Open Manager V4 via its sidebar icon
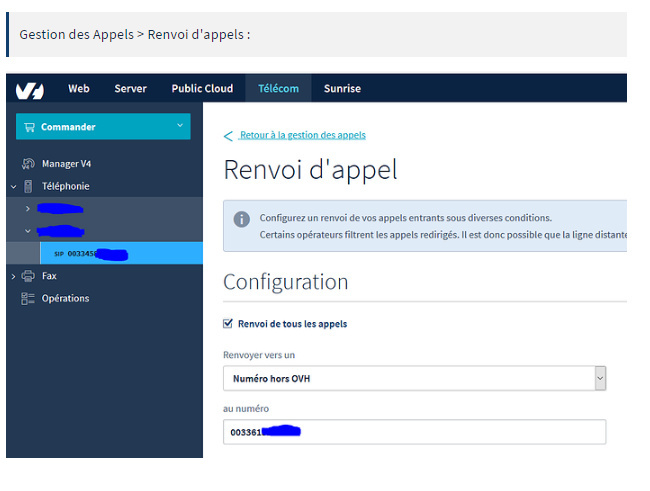 [28, 164]
